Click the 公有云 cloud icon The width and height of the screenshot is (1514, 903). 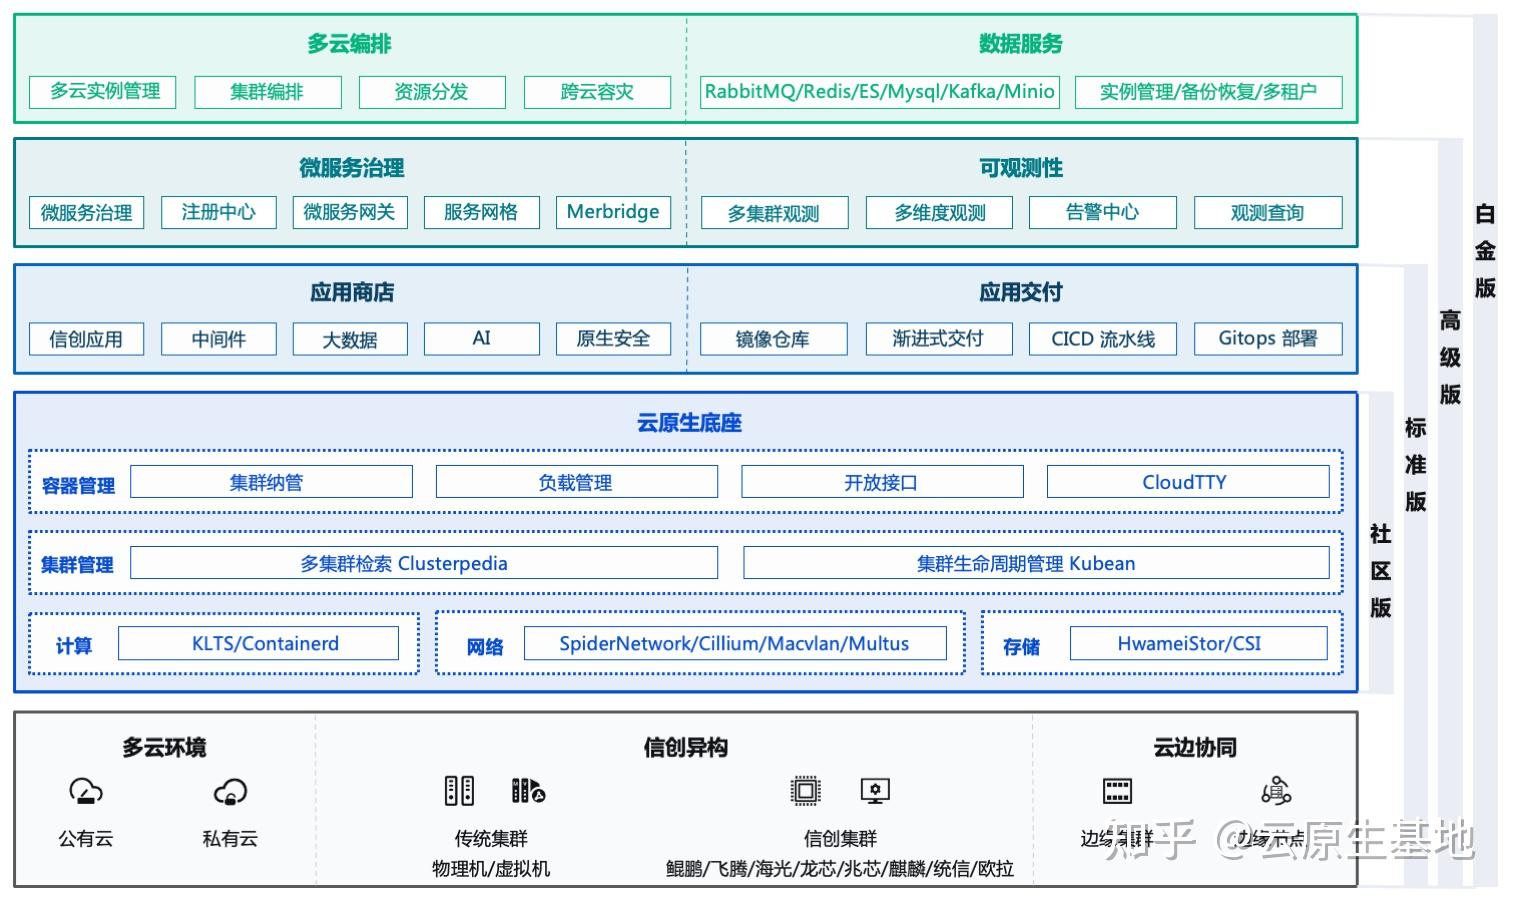[86, 792]
